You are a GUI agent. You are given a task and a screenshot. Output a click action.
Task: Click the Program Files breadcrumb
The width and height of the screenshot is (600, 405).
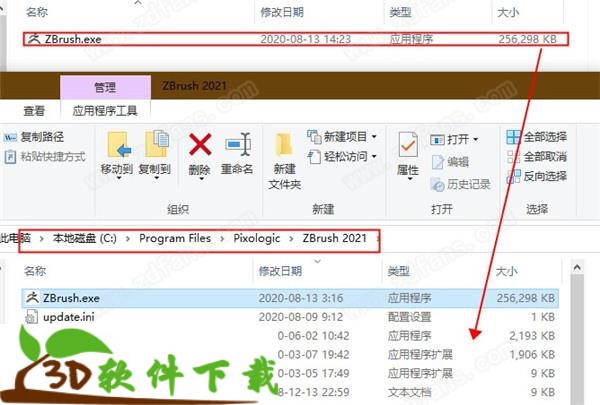tap(175, 238)
